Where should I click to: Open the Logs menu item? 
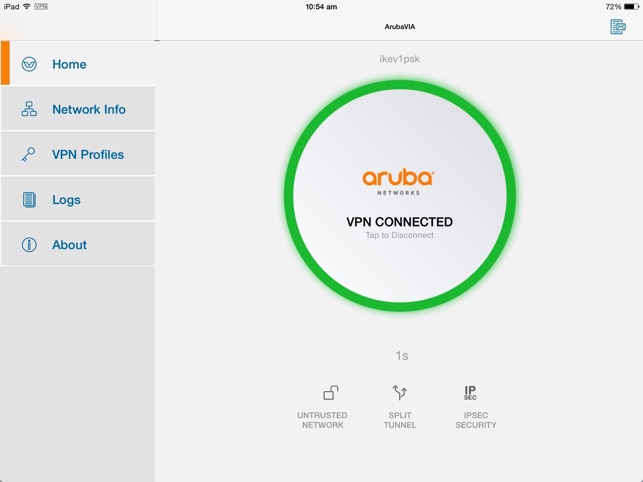[x=66, y=200]
